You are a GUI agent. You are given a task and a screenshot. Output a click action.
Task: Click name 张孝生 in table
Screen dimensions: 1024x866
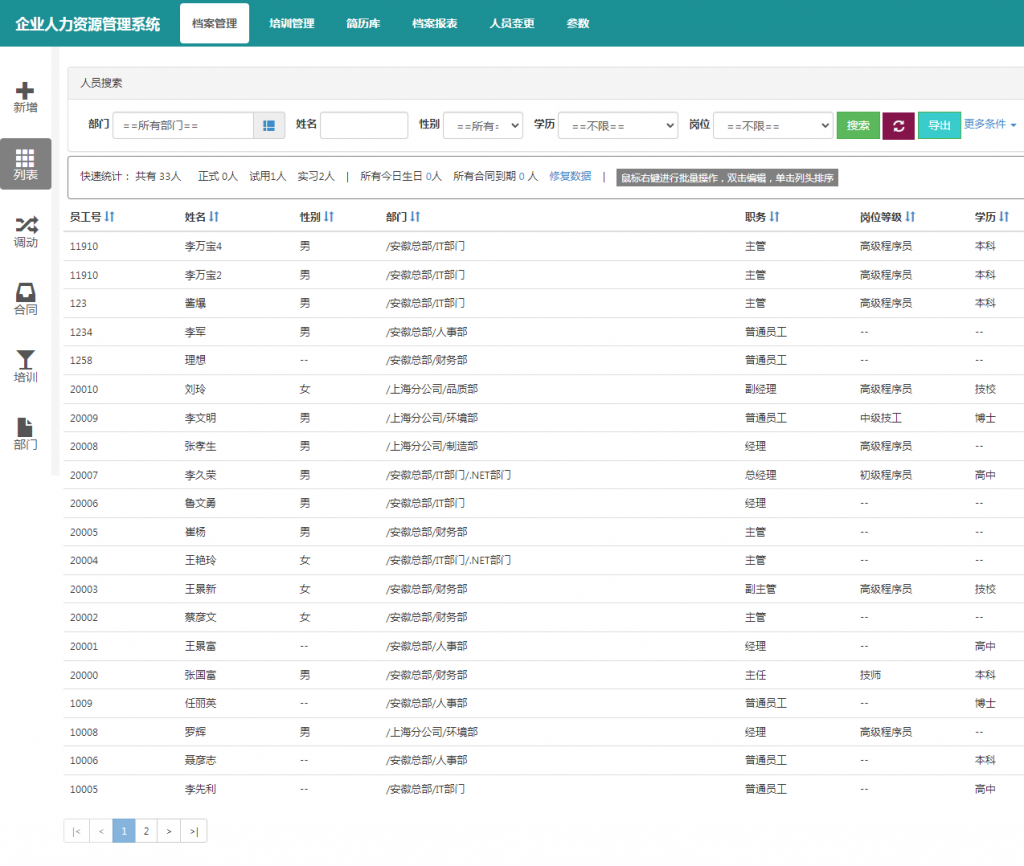pos(200,446)
